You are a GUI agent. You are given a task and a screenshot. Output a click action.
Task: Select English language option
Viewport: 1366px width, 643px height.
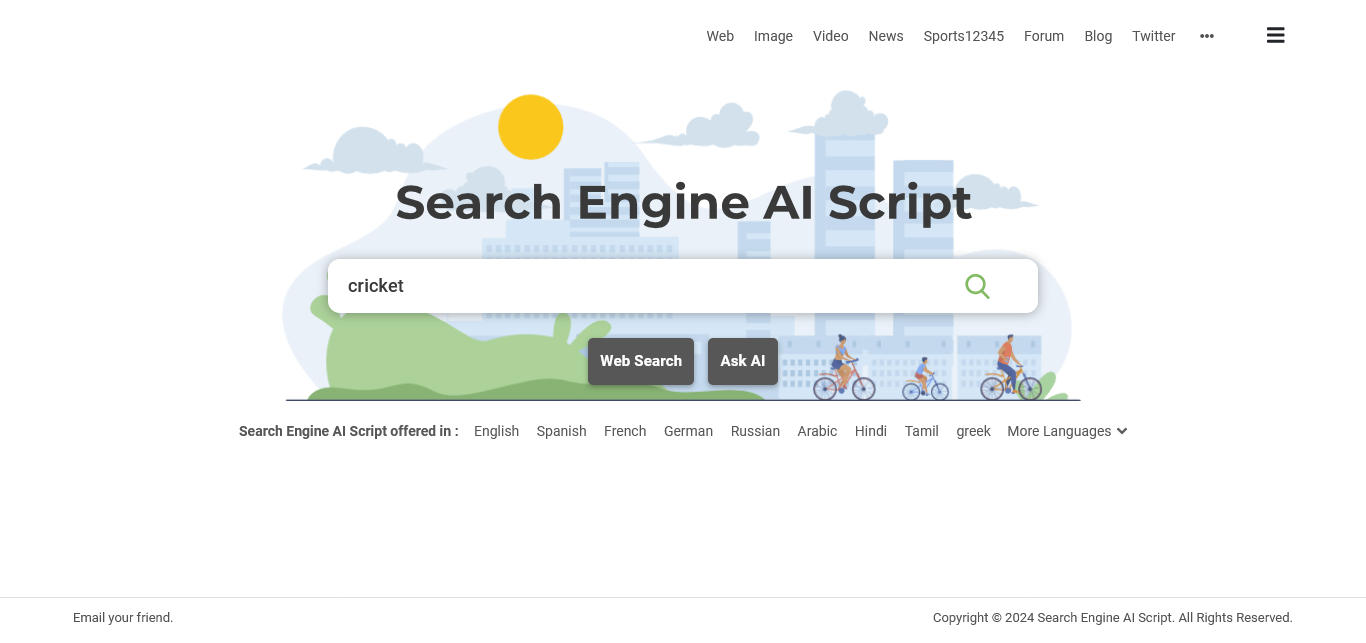click(x=496, y=431)
